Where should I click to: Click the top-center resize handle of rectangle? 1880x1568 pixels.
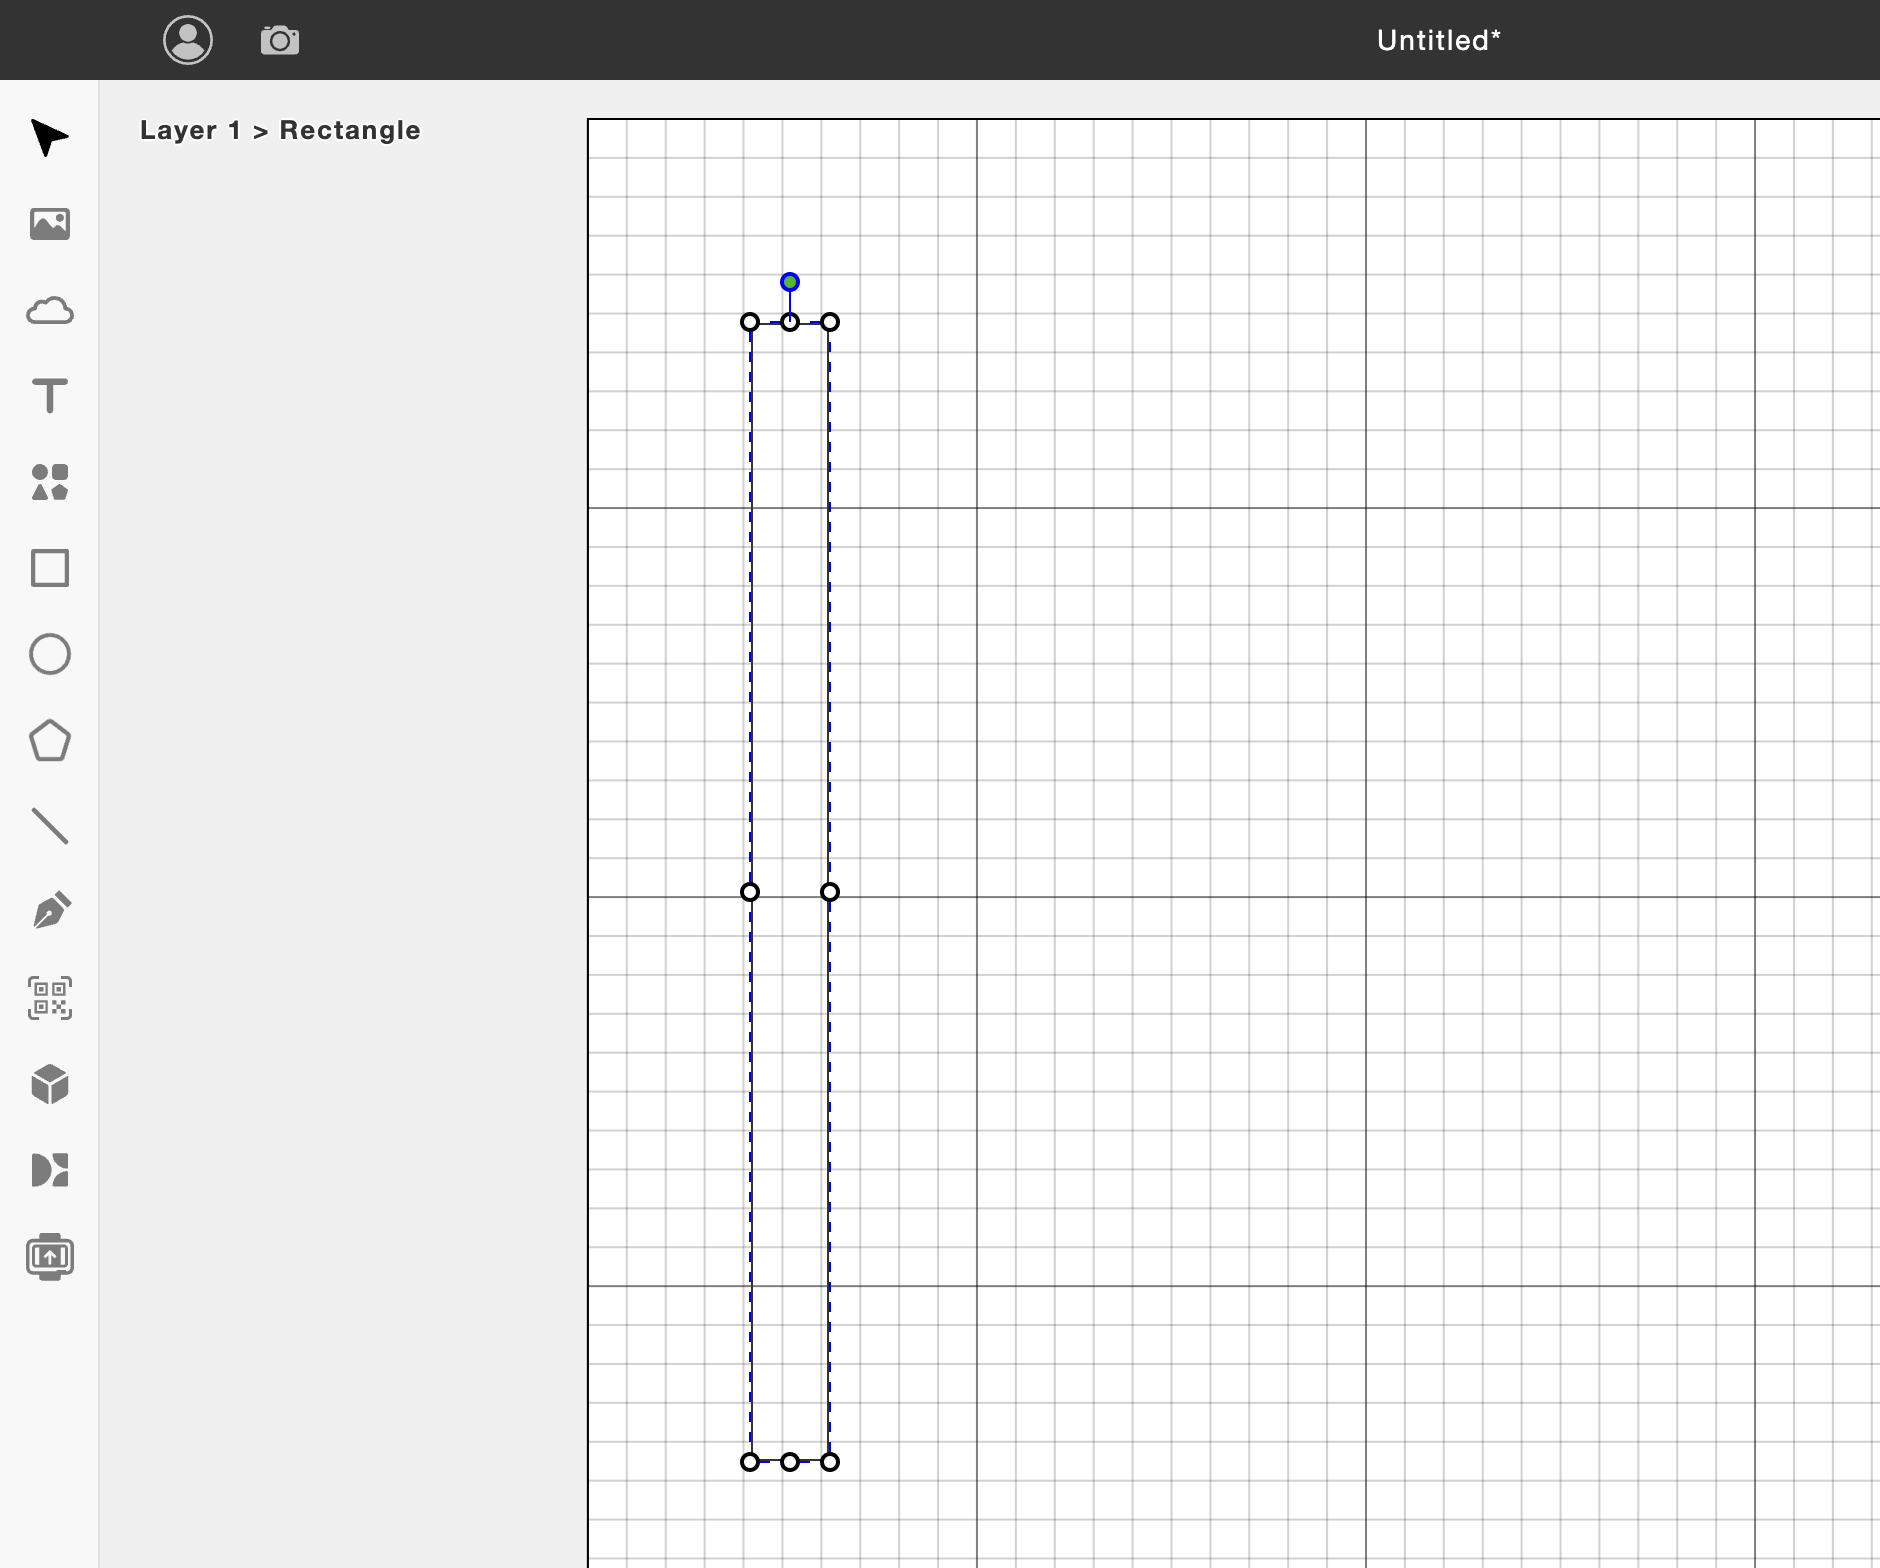790,322
